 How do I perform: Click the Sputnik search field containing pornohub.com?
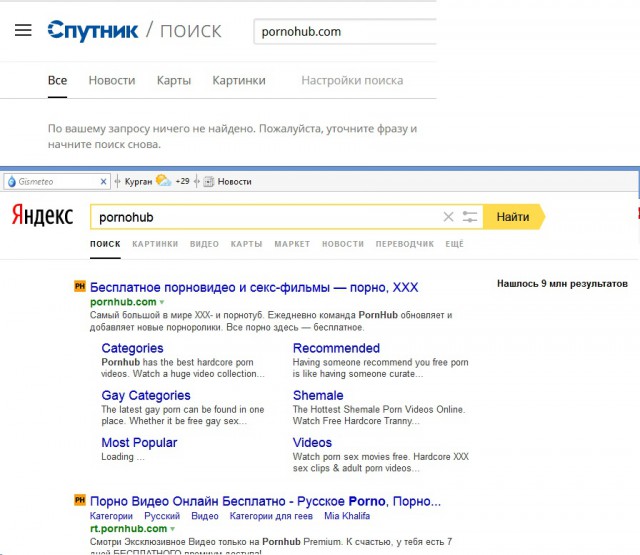[x=345, y=31]
